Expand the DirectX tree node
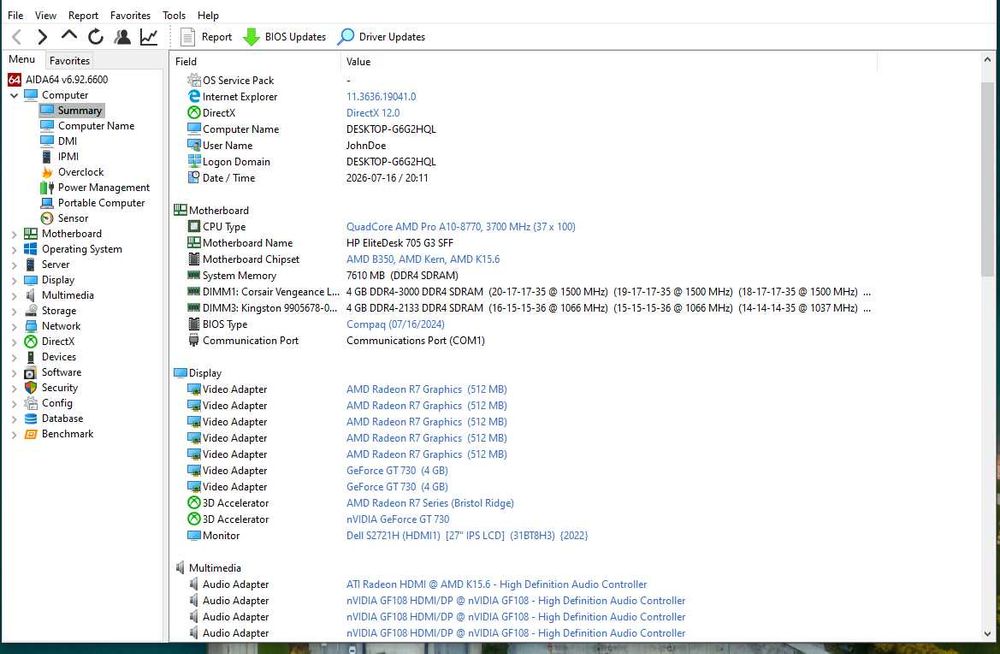 click(14, 342)
